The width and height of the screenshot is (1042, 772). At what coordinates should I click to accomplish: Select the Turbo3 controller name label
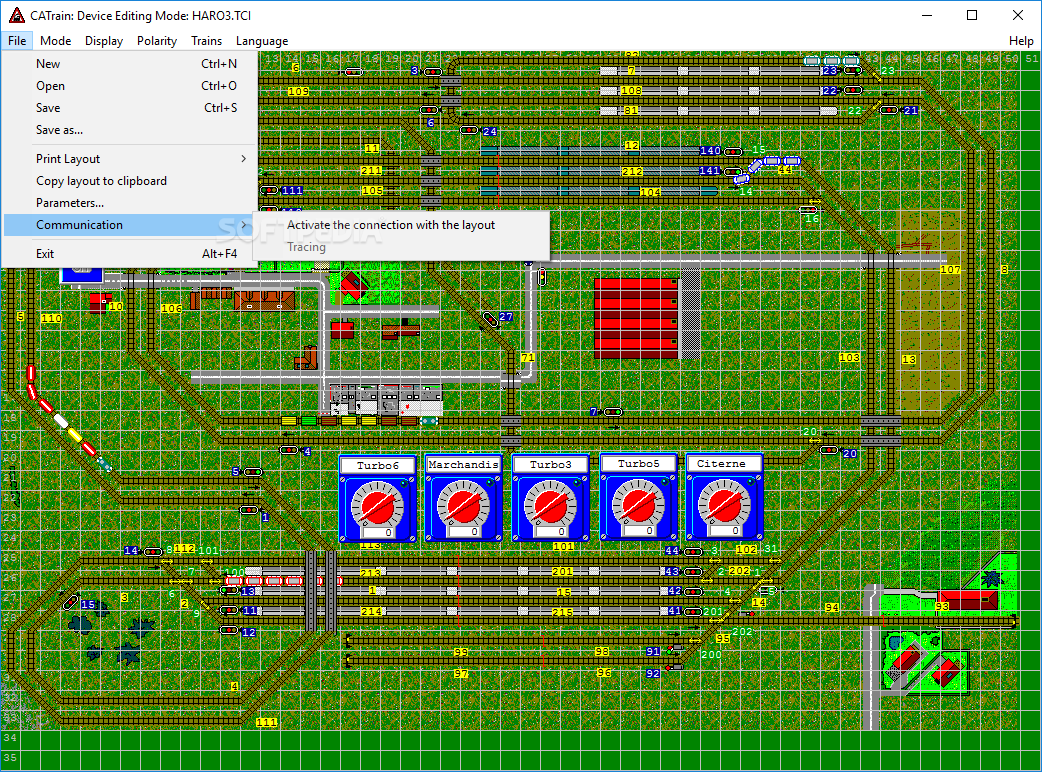tap(550, 464)
